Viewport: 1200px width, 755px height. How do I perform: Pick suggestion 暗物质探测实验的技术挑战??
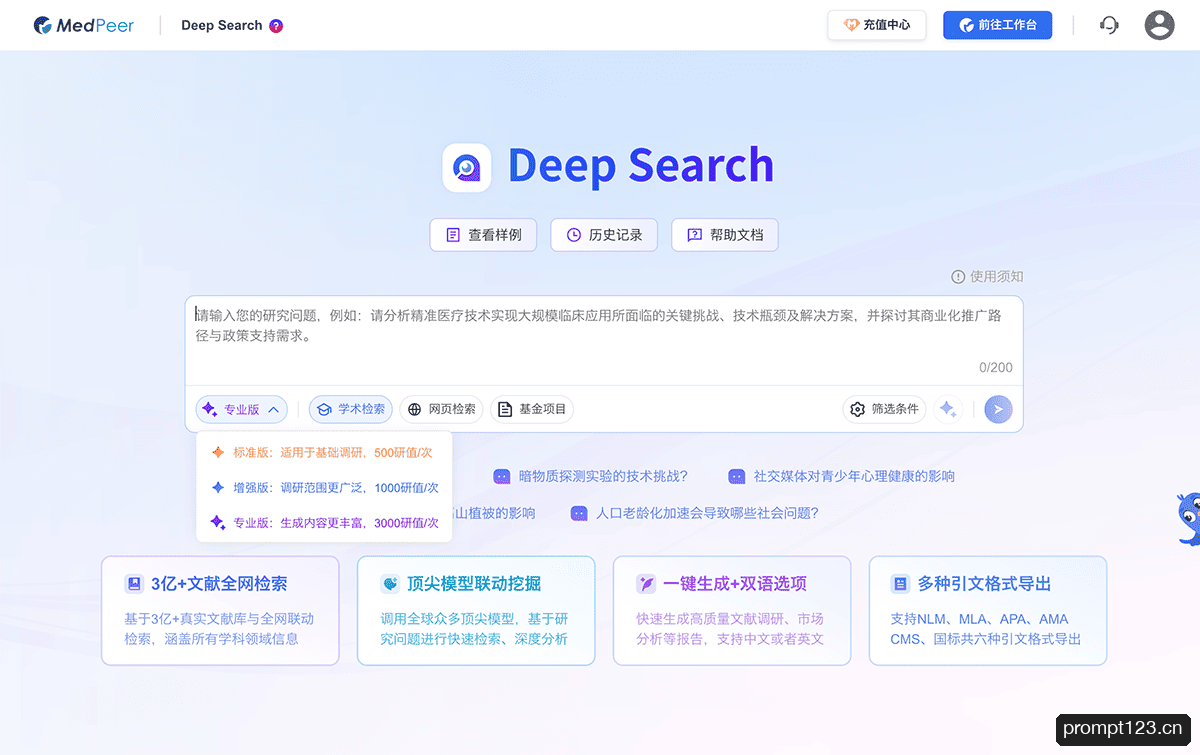[x=603, y=476]
